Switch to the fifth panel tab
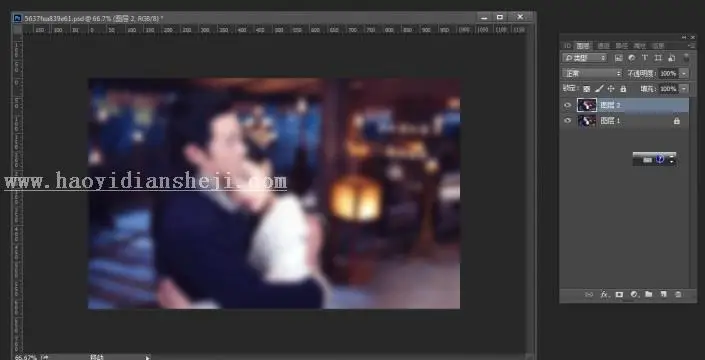 (639, 46)
